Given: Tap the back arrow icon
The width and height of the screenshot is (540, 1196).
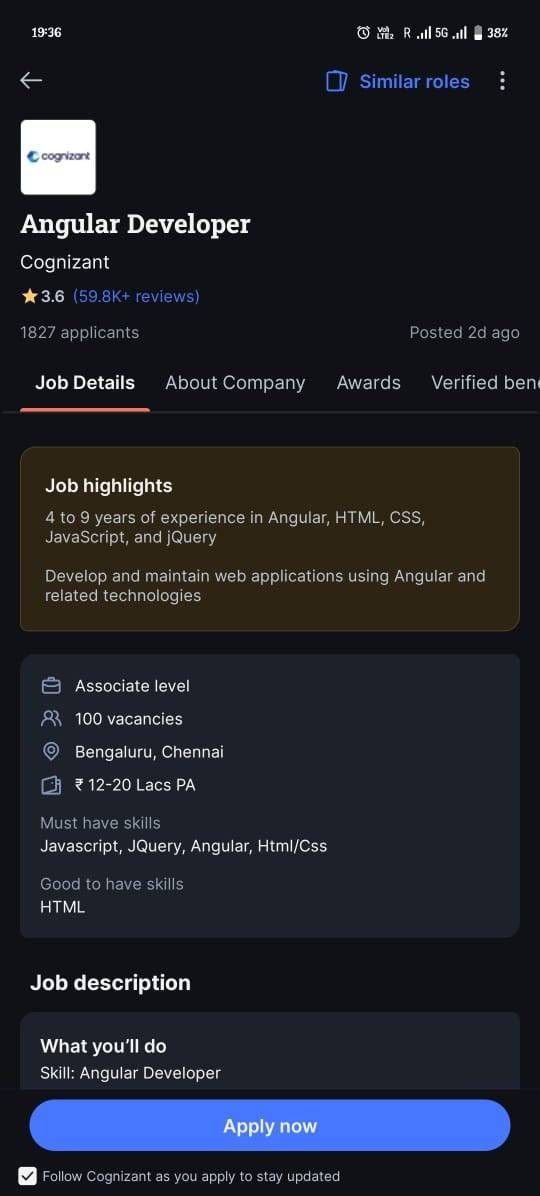Looking at the screenshot, I should pos(31,80).
